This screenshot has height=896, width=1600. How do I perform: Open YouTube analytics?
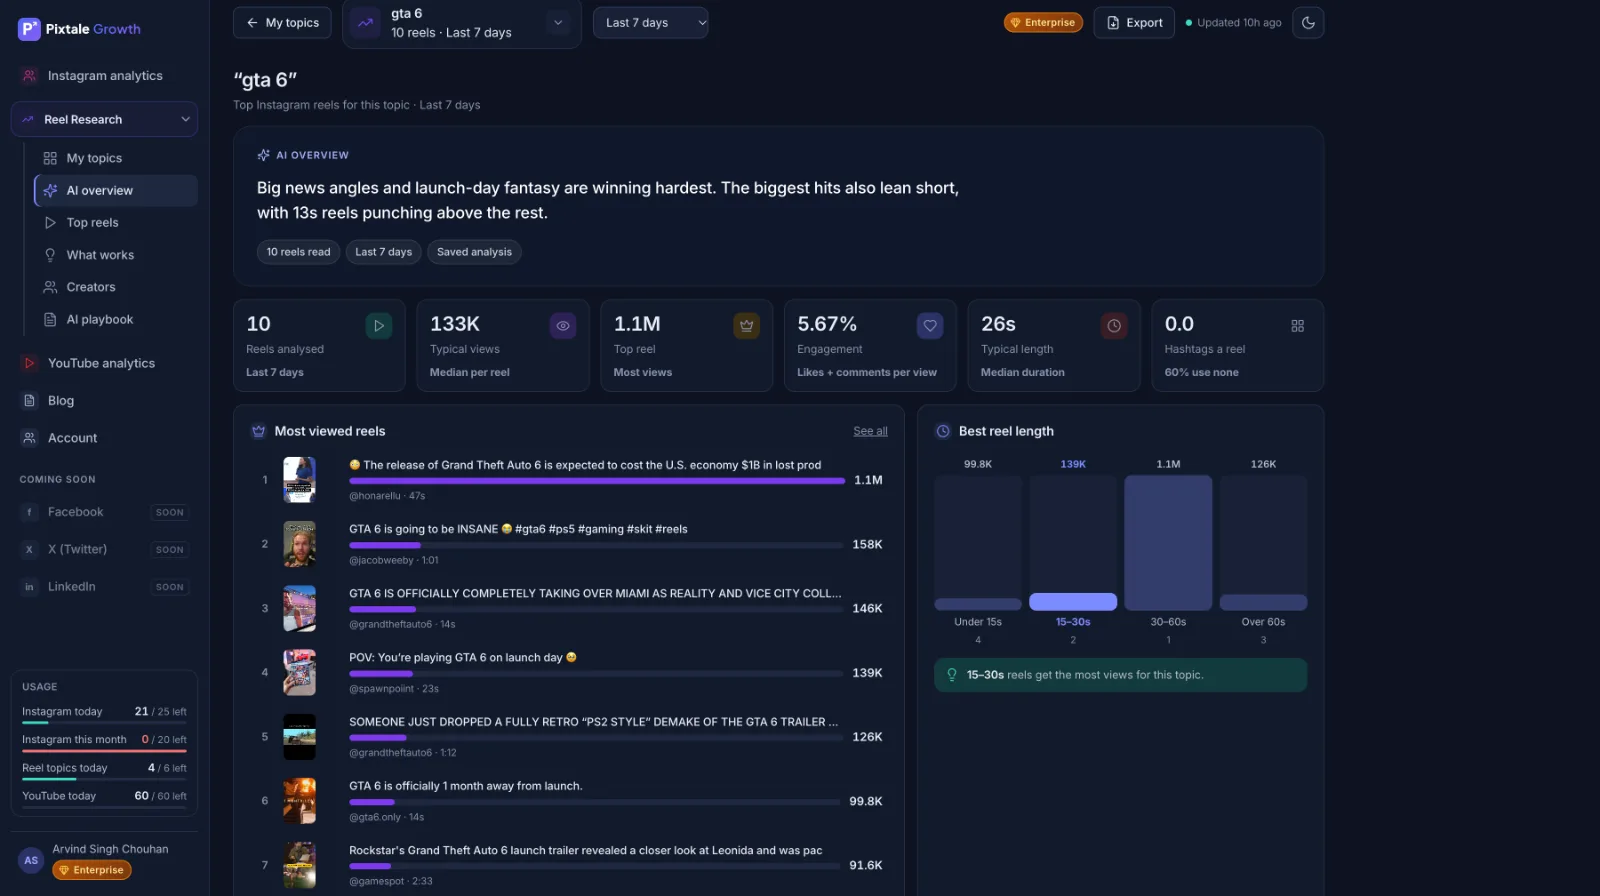[x=104, y=363]
